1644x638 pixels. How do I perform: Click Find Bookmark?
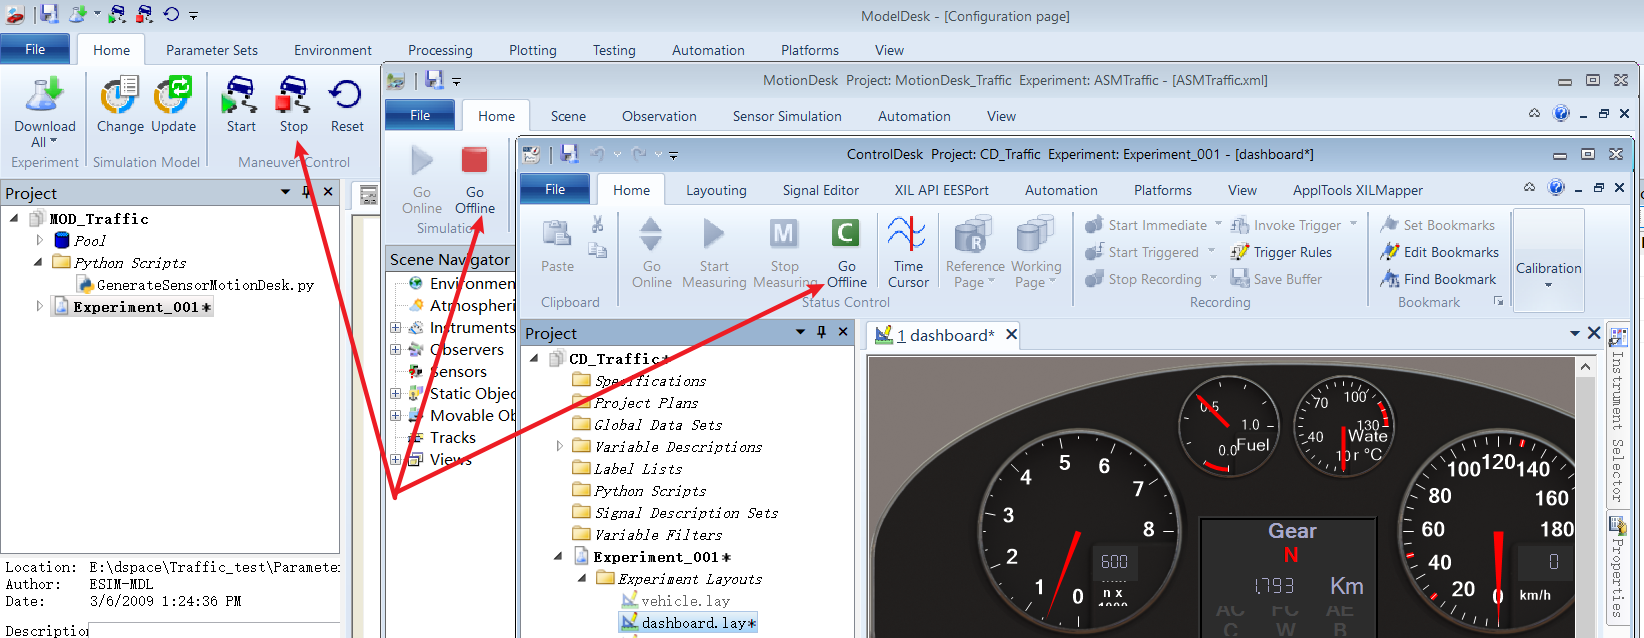pyautogui.click(x=1438, y=279)
